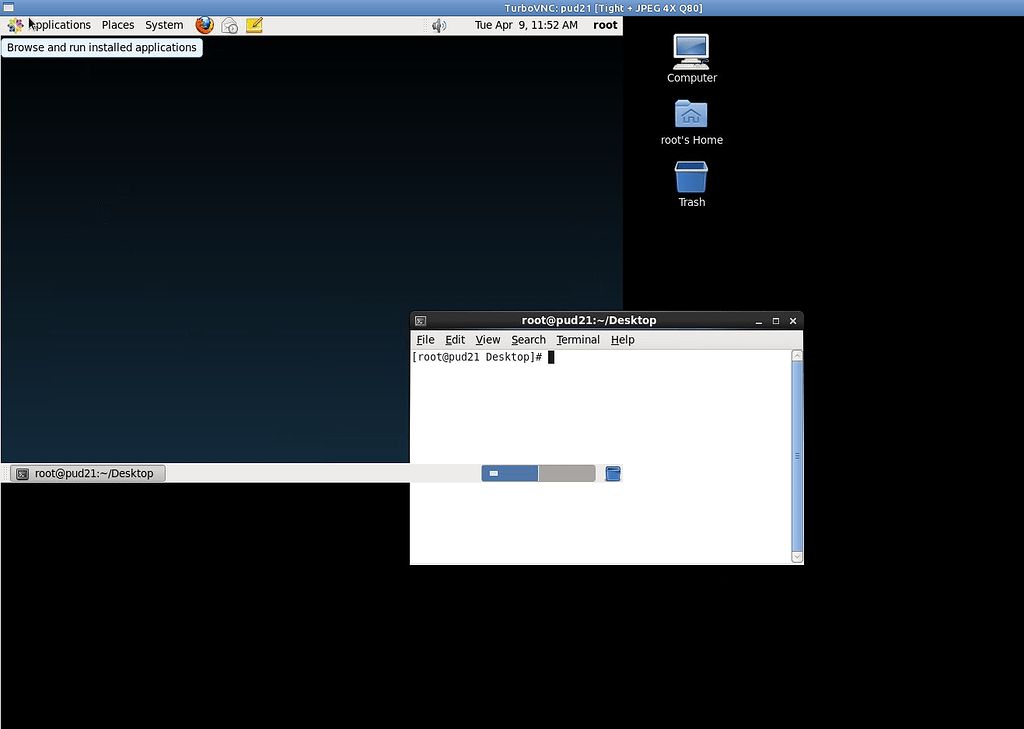
Task: Click the terminal scrollbar down arrow
Action: point(797,555)
